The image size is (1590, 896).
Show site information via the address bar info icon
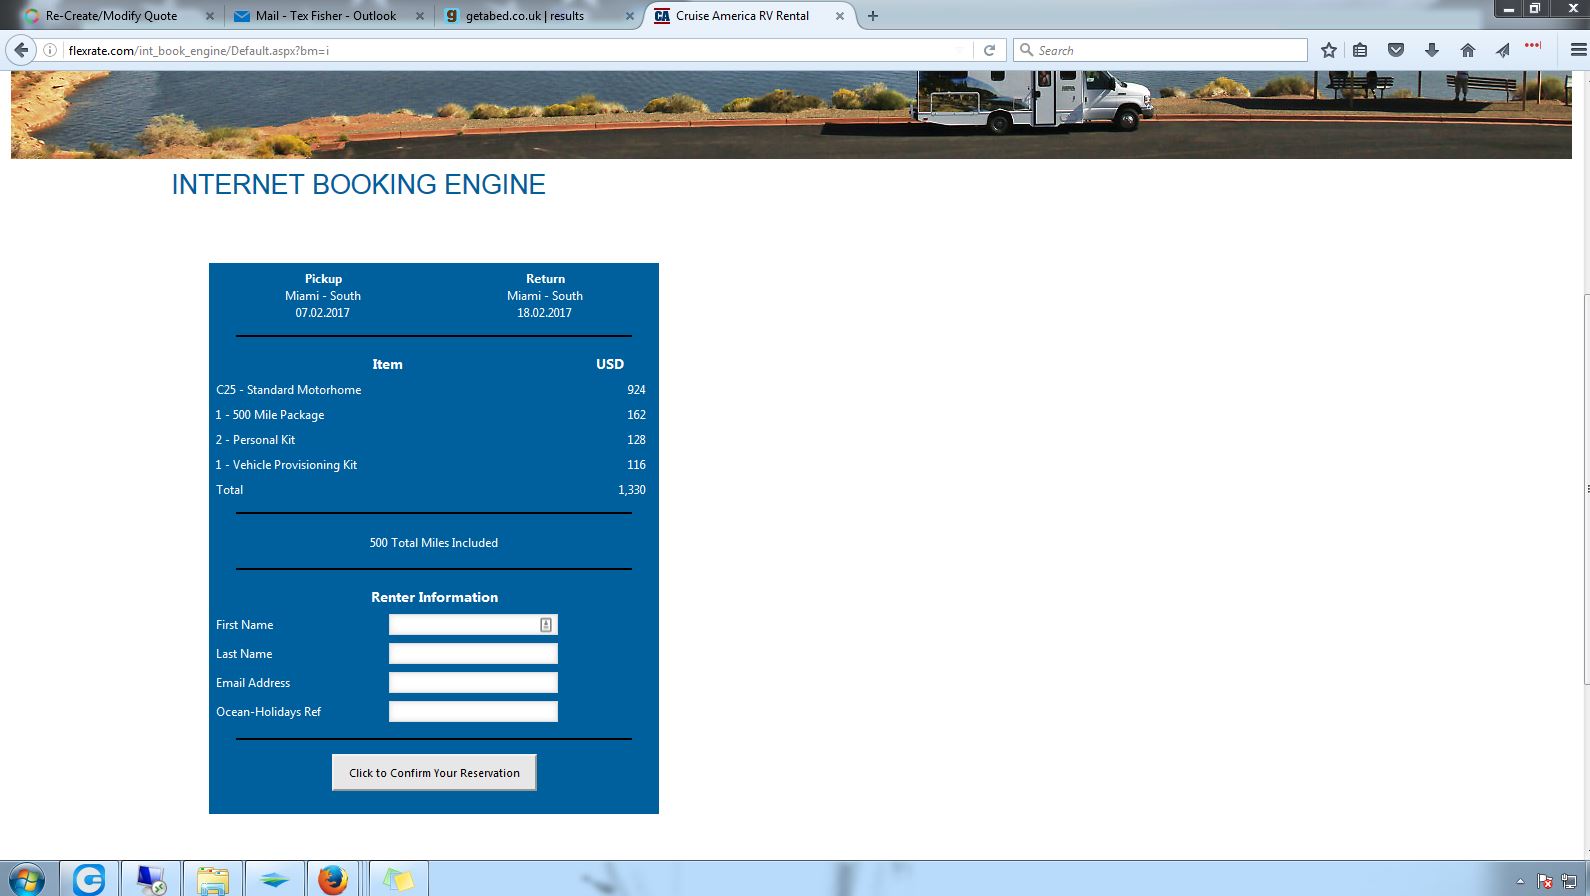(x=50, y=50)
